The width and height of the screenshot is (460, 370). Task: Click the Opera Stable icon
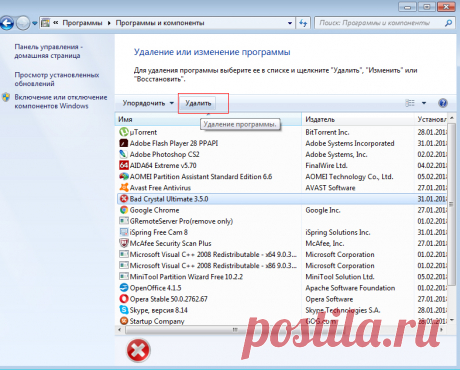point(124,299)
